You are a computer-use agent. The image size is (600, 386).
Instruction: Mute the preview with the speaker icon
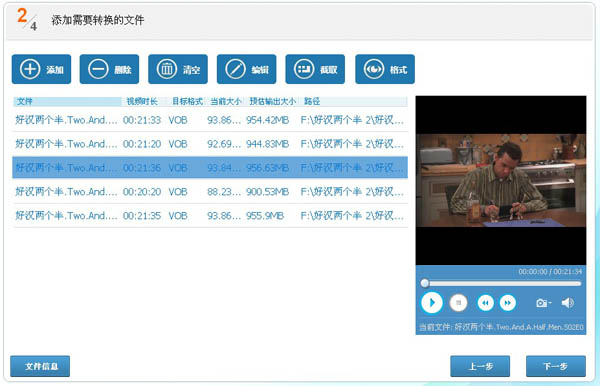click(x=568, y=303)
